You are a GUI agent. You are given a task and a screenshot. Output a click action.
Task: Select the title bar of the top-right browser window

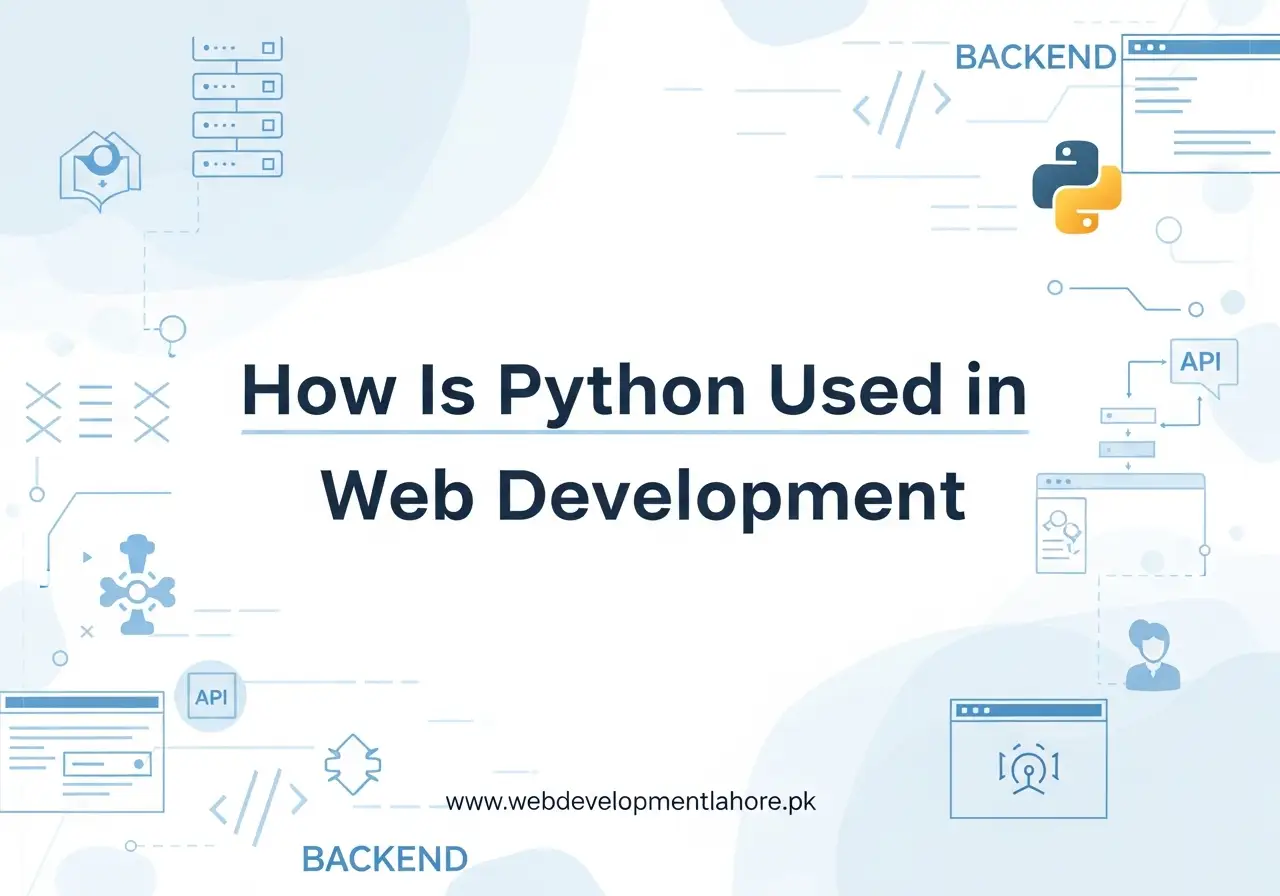pos(1200,46)
